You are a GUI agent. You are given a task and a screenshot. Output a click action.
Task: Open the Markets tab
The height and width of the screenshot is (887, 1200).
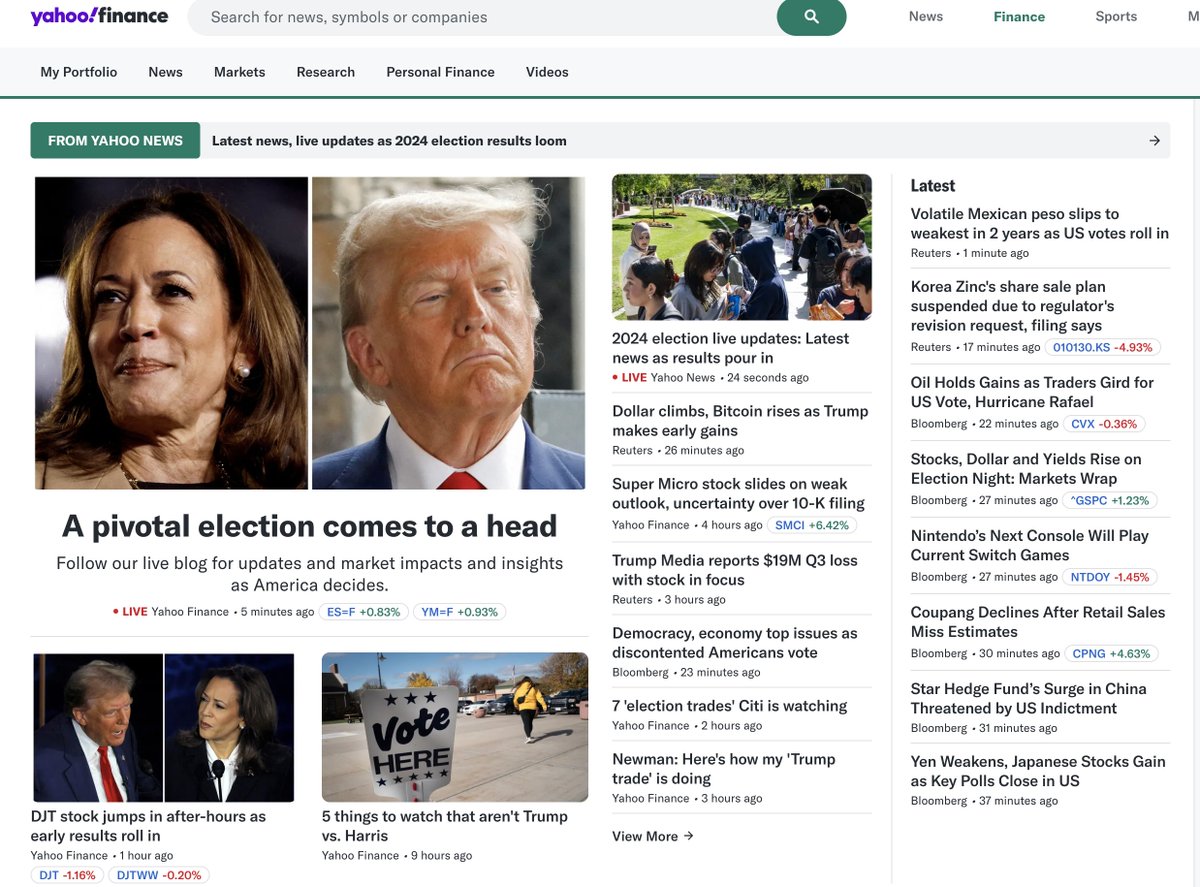point(240,72)
